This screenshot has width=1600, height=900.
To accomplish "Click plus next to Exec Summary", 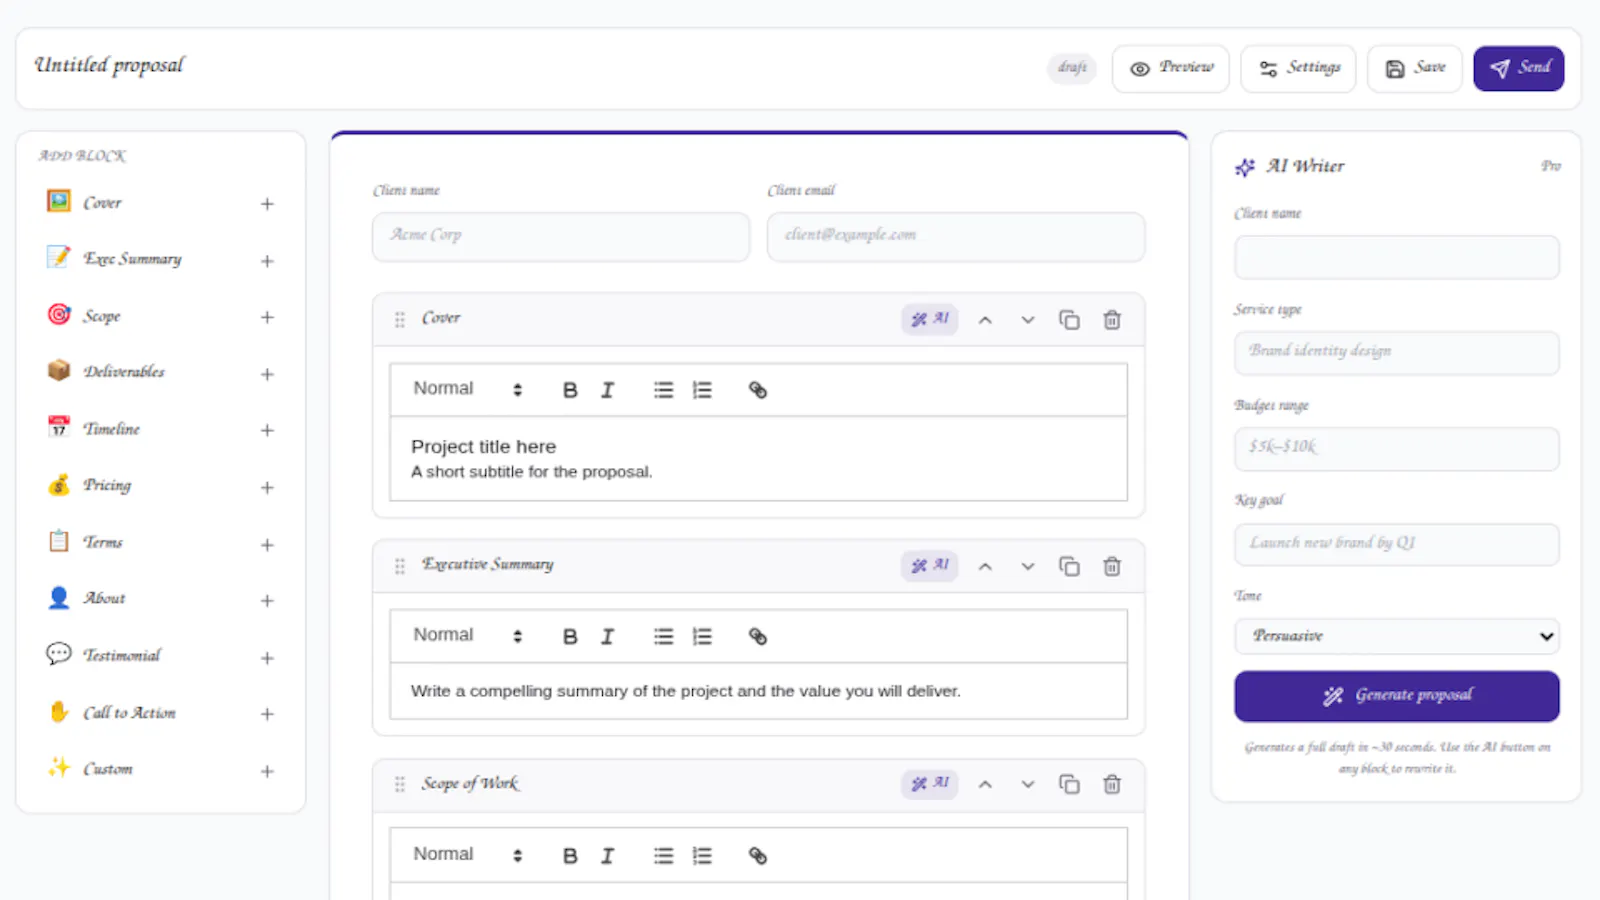I will (x=267, y=261).
